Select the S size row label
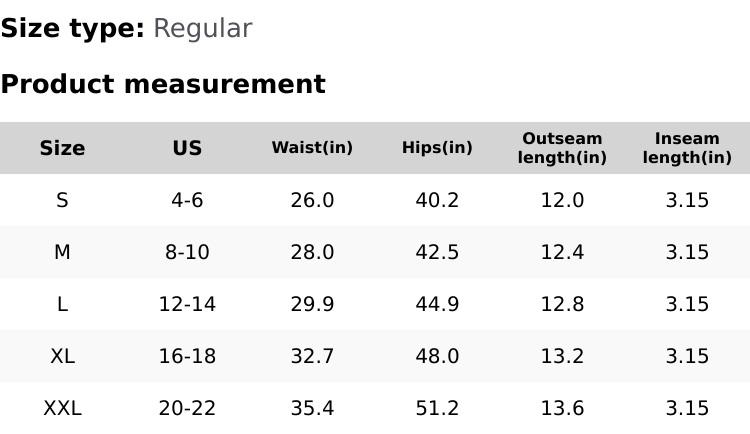This screenshot has height=434, width=750. 62,200
